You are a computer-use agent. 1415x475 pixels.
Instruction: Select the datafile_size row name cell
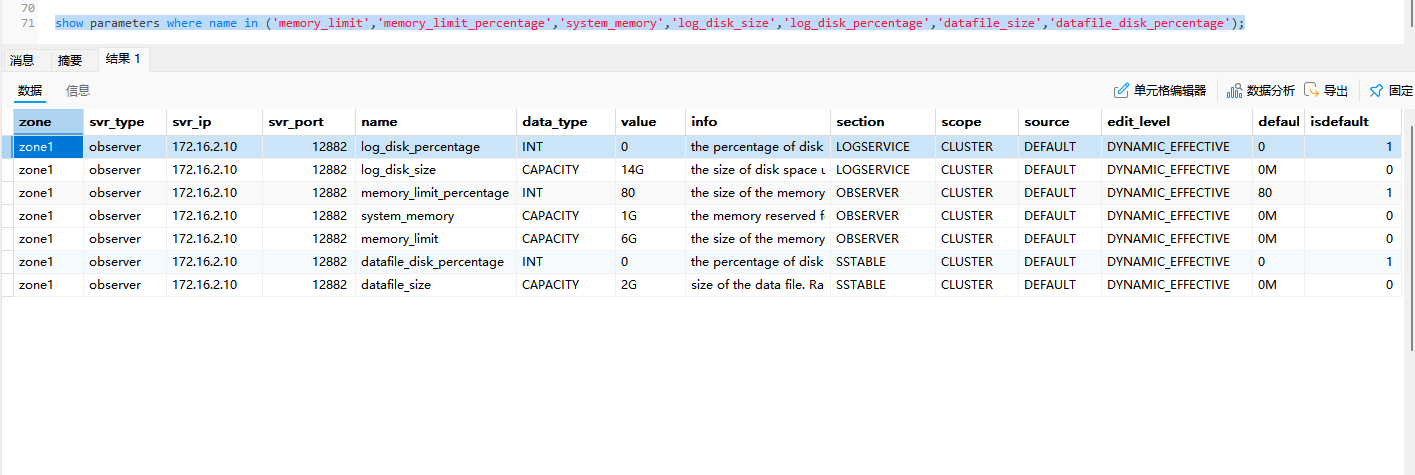(398, 285)
